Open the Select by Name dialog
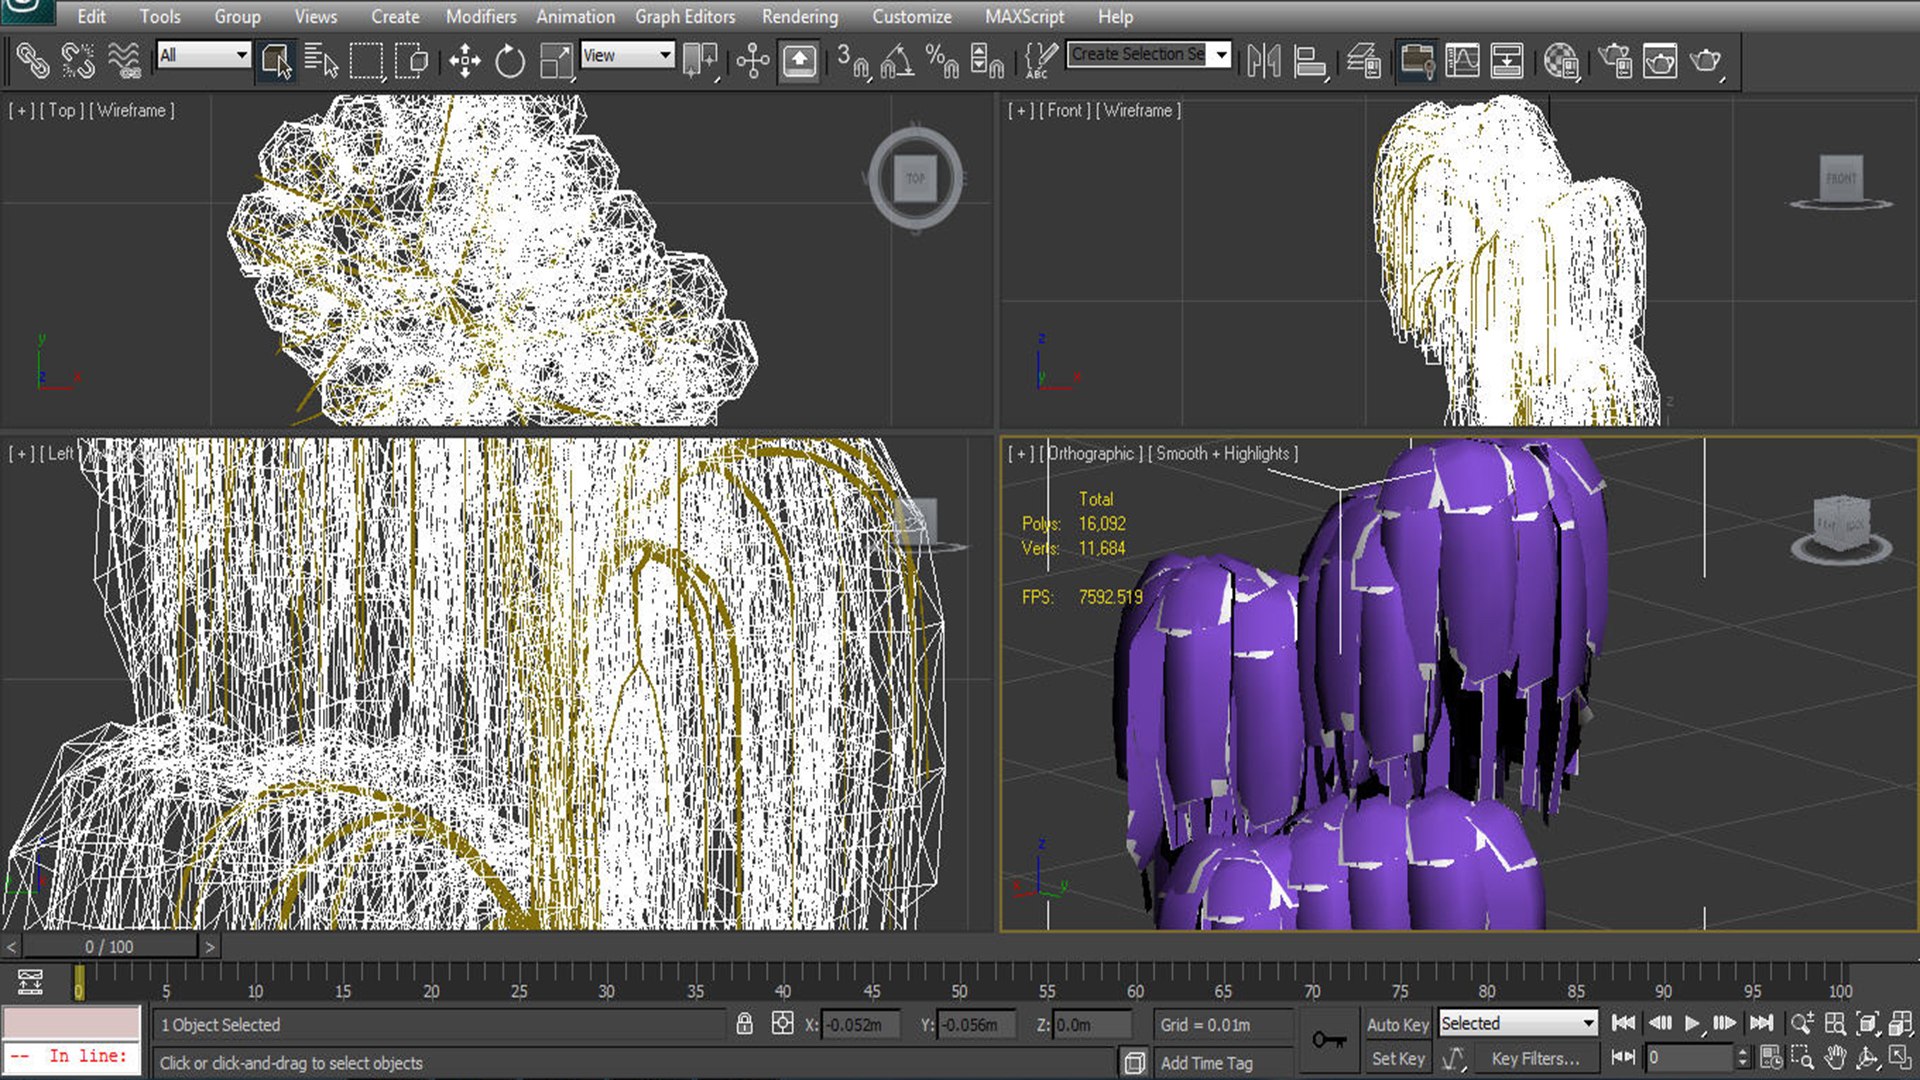This screenshot has width=1920, height=1080. click(x=321, y=61)
